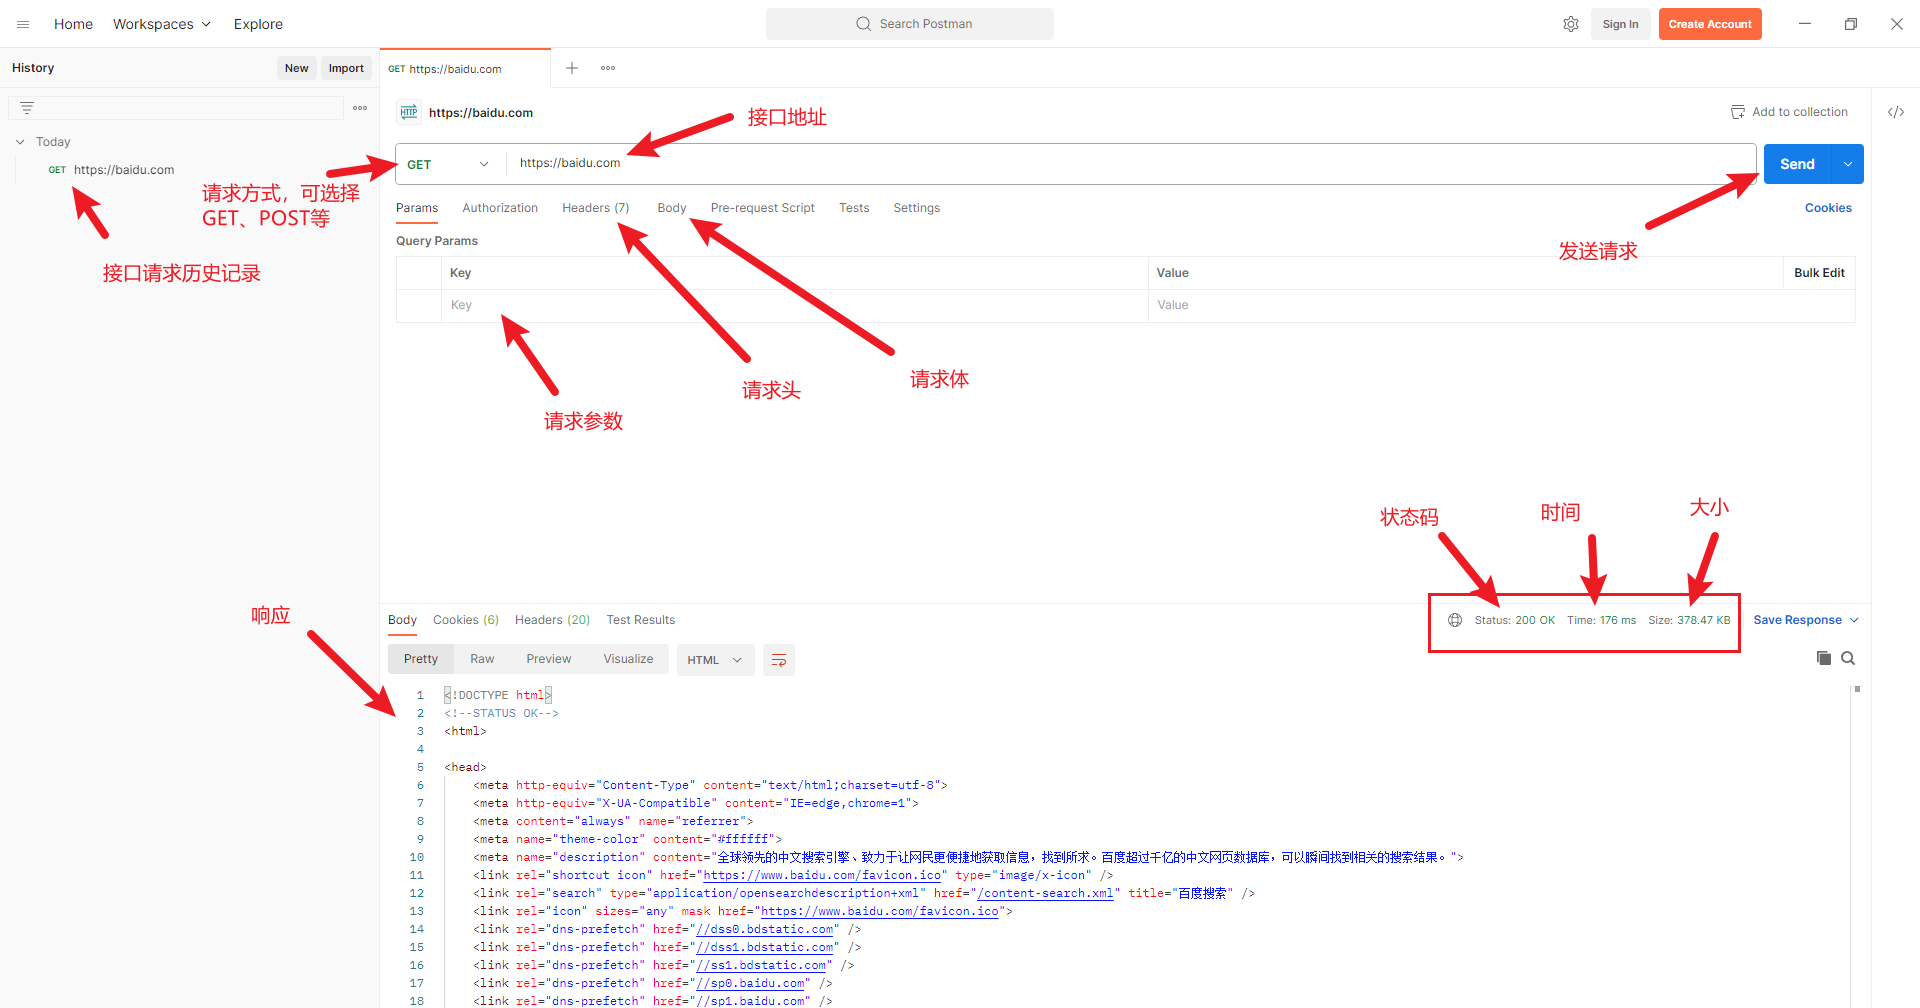This screenshot has width=1920, height=1008.
Task: Click the query param Key input cell
Action: coord(794,305)
